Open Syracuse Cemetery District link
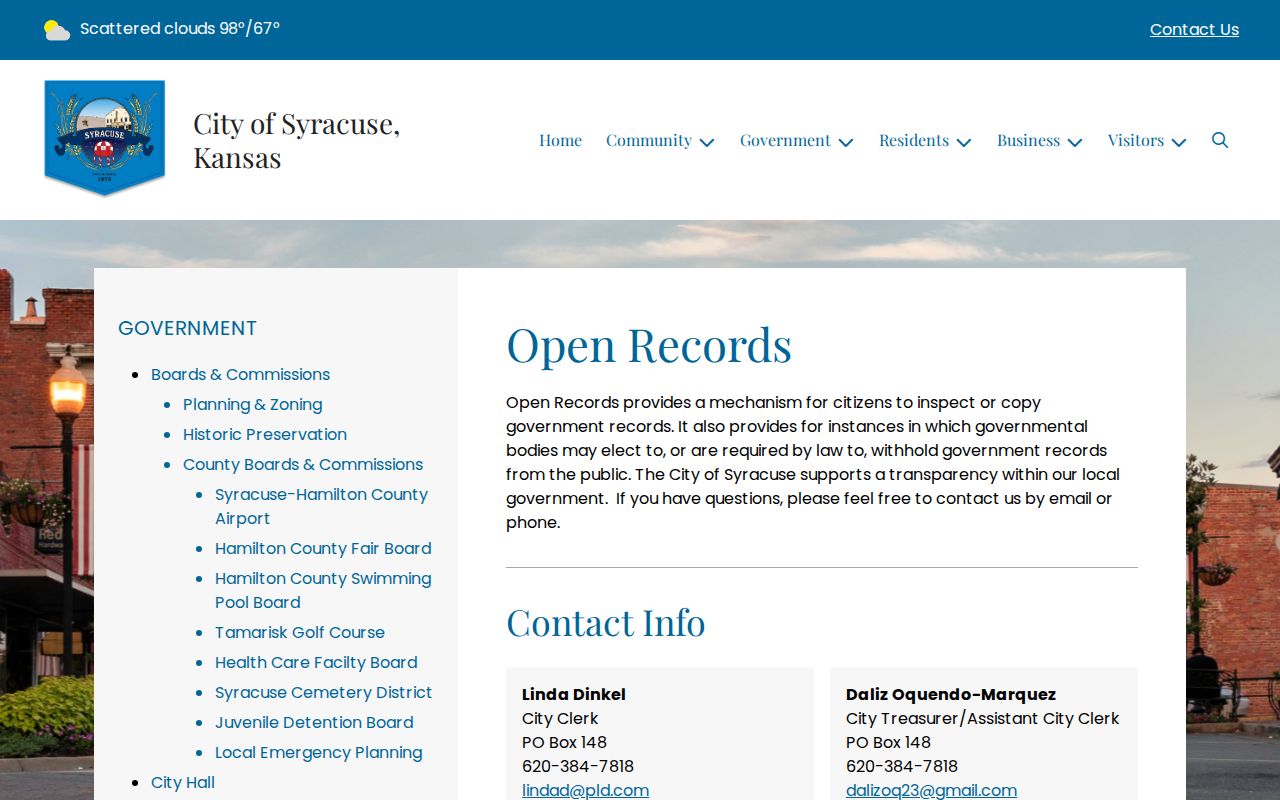This screenshot has height=800, width=1280. 323,692
